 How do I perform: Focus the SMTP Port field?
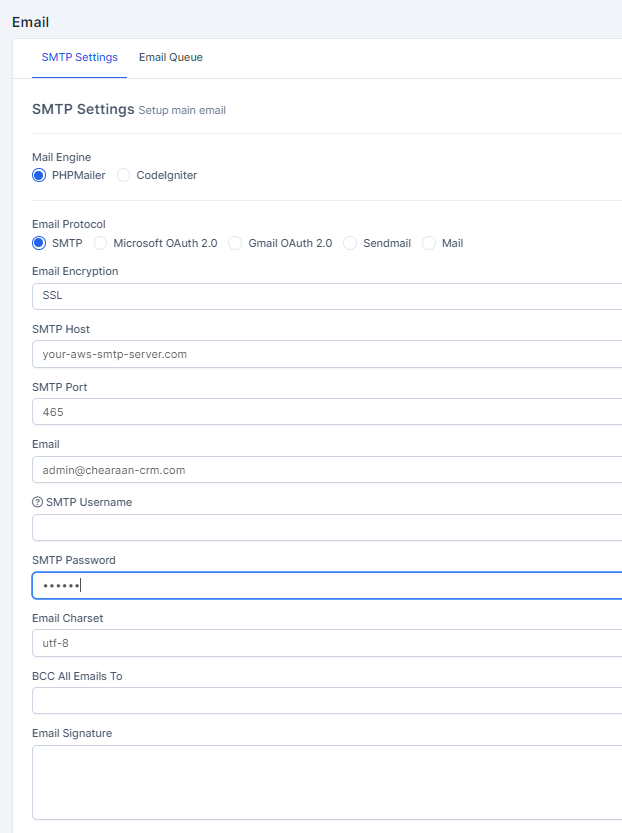point(326,412)
